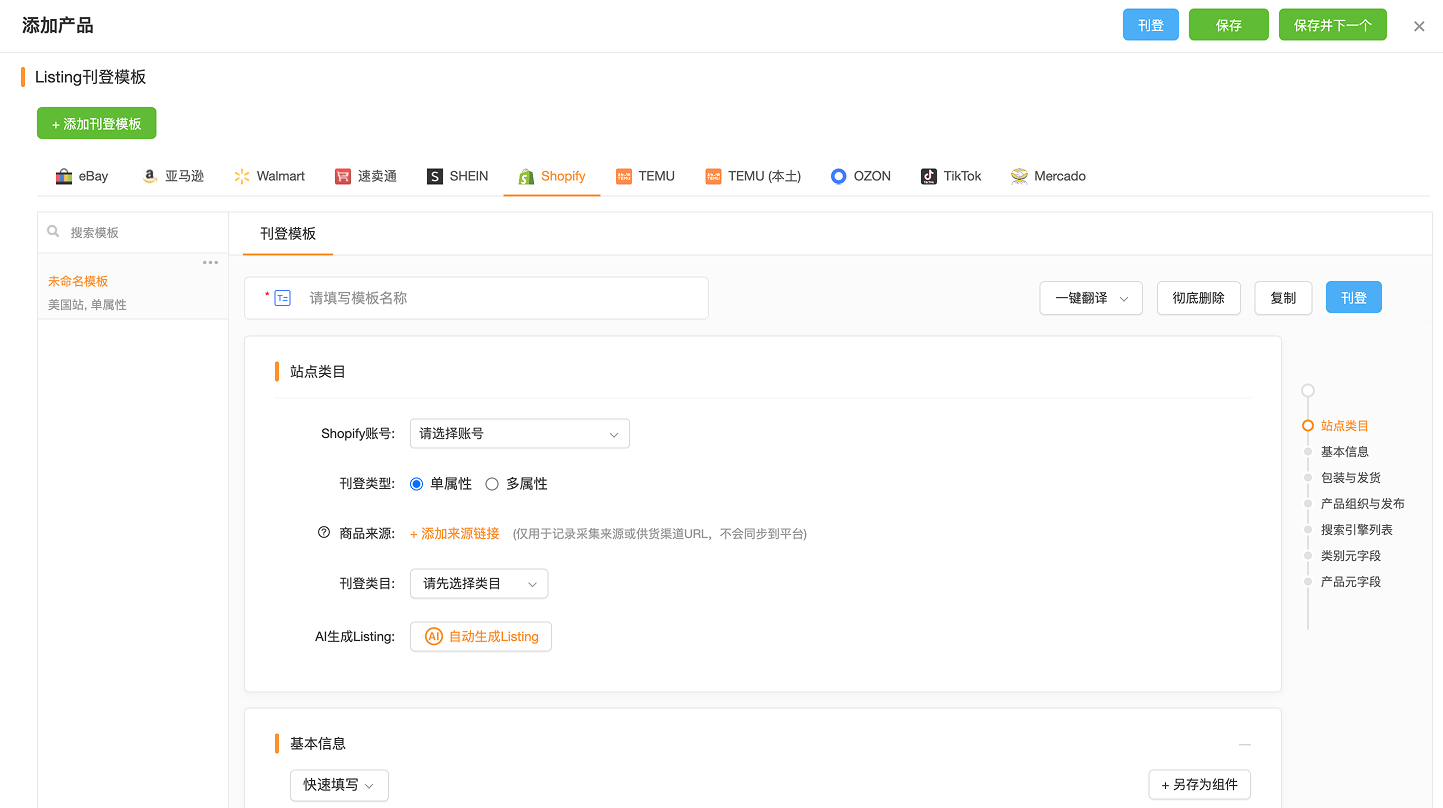Select the 单属性 radio button
1443x808 pixels.
(417, 484)
